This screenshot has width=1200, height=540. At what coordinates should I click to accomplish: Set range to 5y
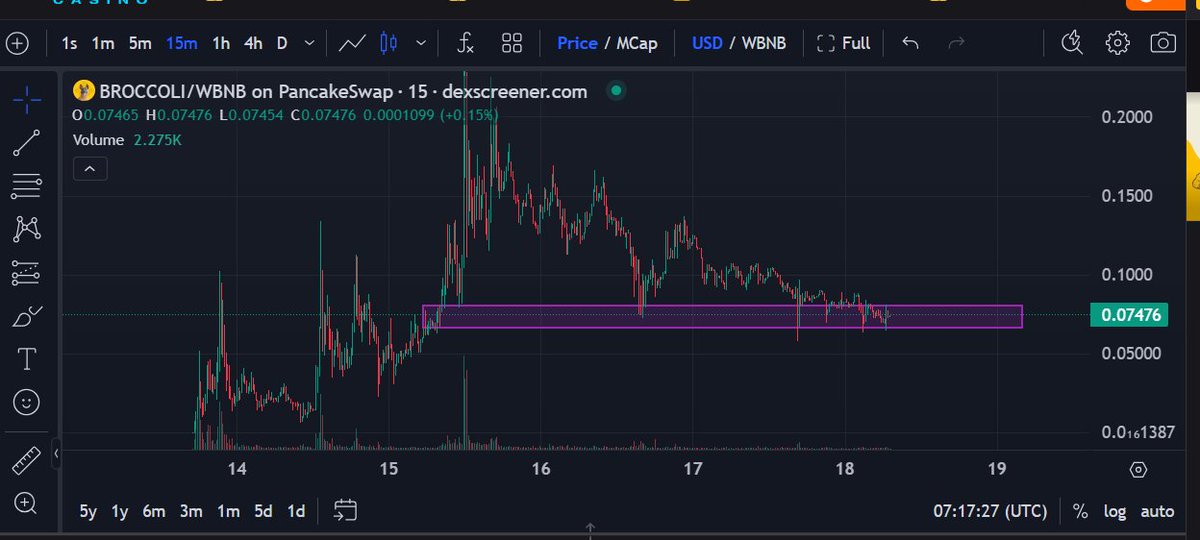[x=89, y=512]
